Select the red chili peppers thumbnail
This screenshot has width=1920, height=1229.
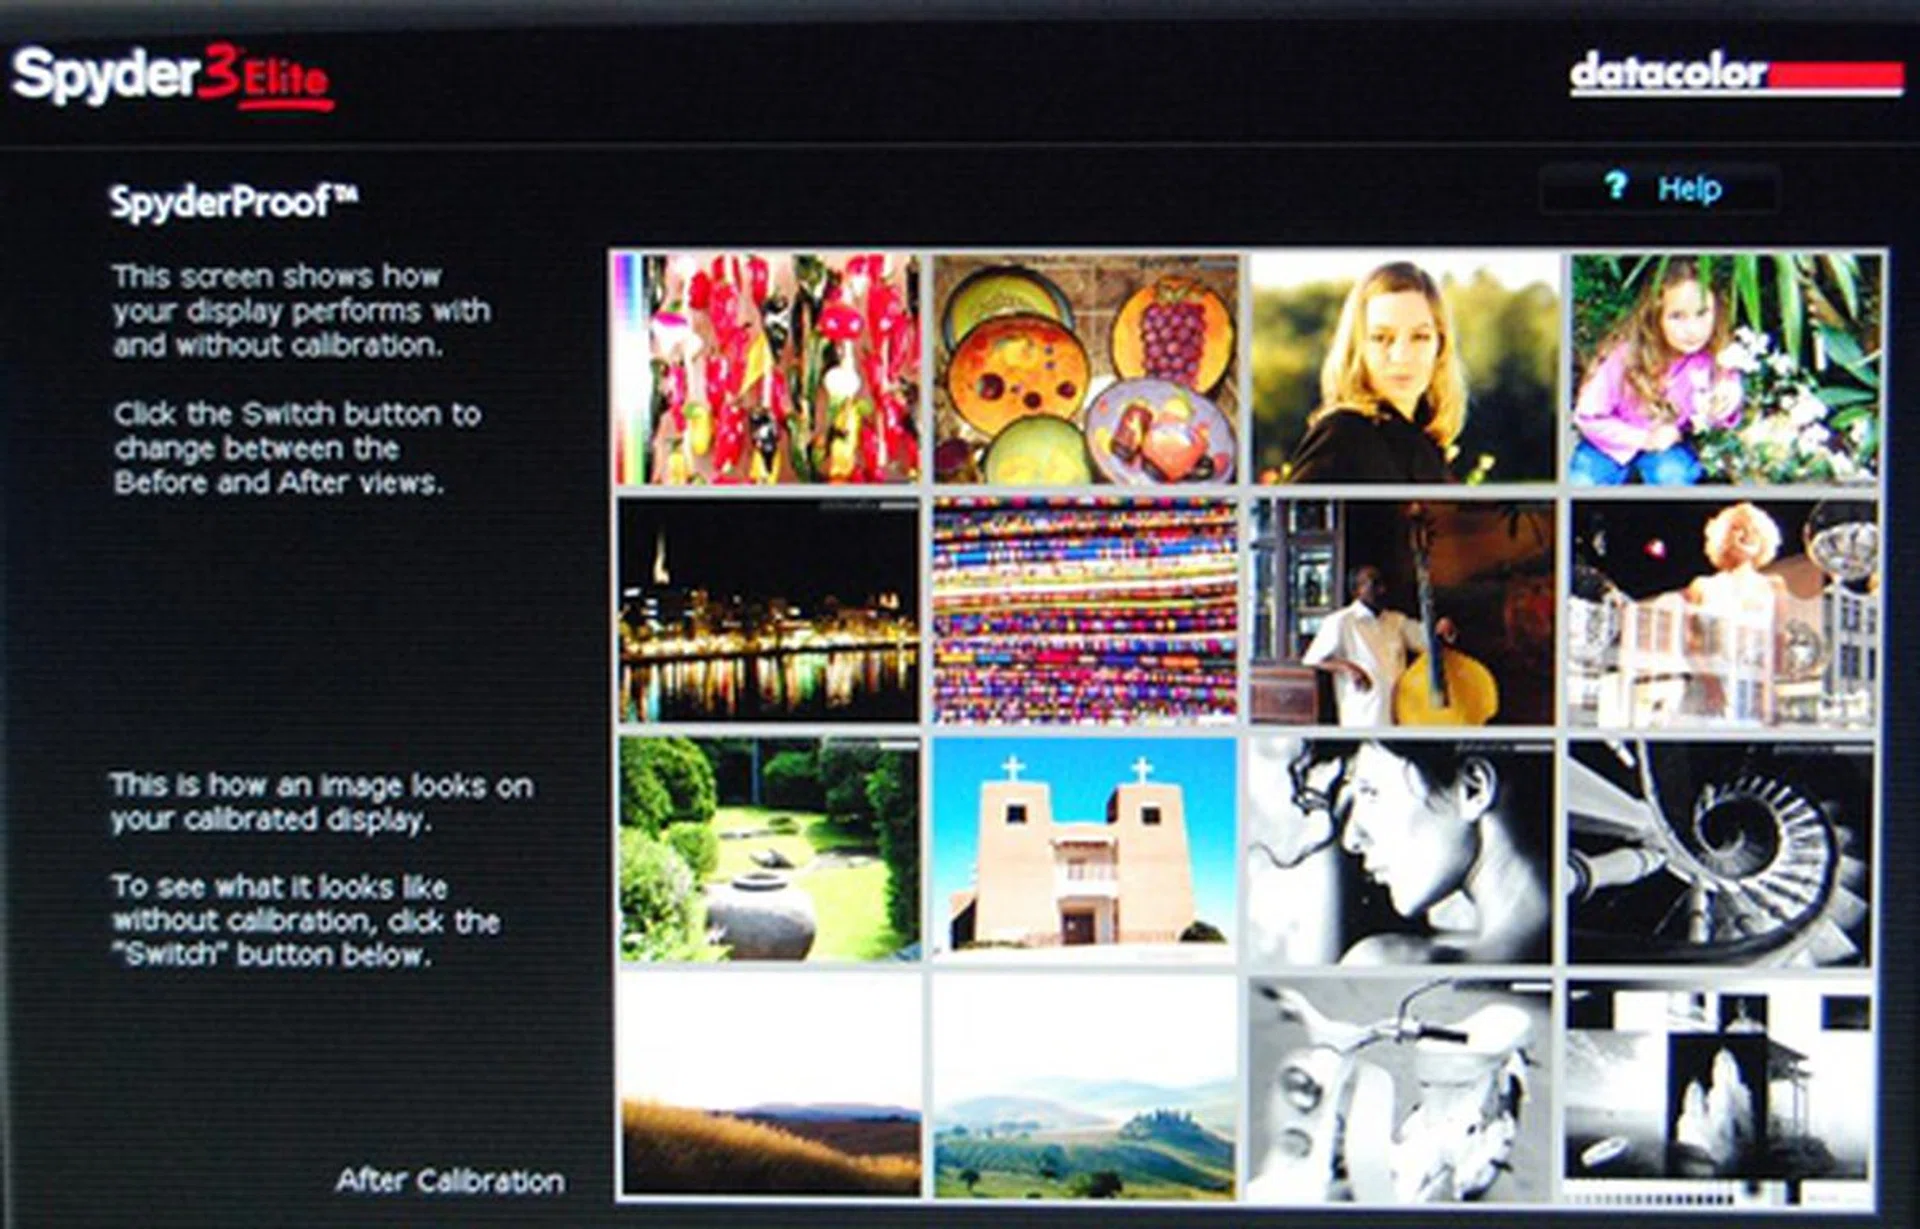pos(768,369)
